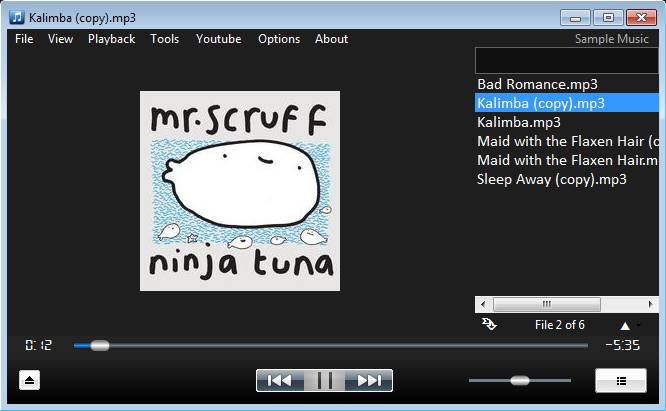This screenshot has height=411, width=666.
Task: Click the volume slider handle
Action: [x=519, y=380]
